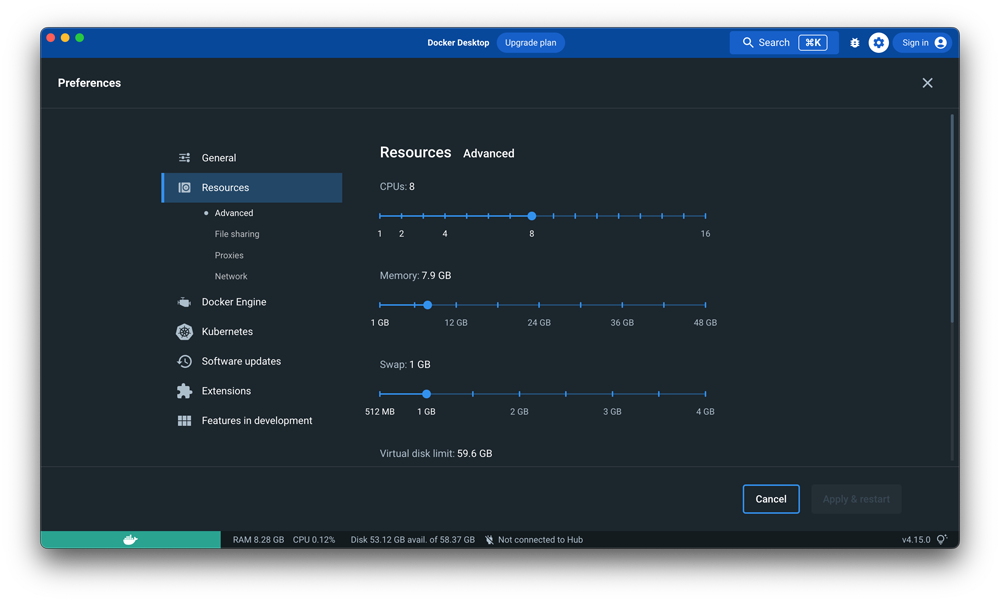Image resolution: width=1000 pixels, height=602 pixels.
Task: Click the 48 GB memory mark label
Action: (x=705, y=323)
